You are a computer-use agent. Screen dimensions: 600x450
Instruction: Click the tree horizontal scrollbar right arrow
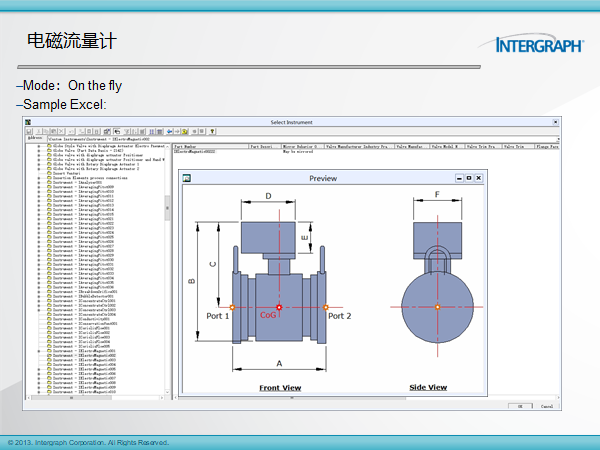[162, 398]
